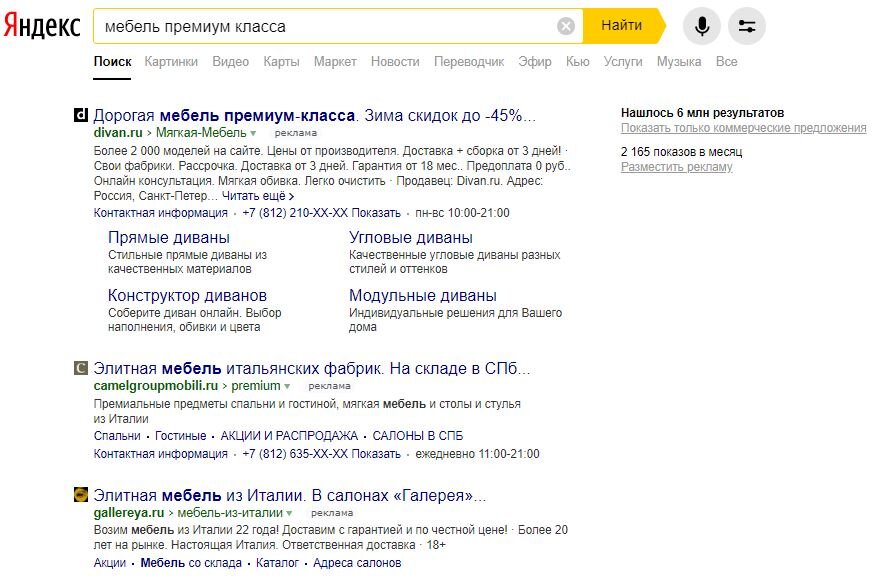886x588 pixels.
Task: Open the Музыка tab
Action: point(679,62)
